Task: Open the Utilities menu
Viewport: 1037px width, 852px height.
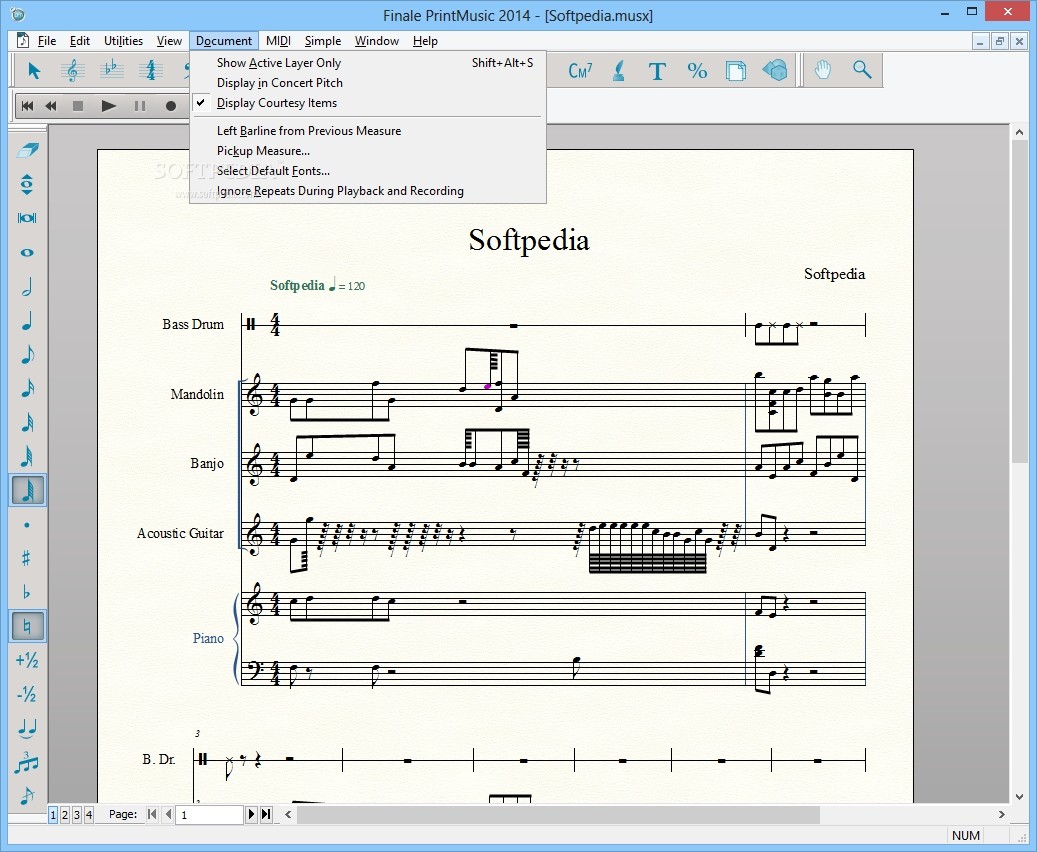Action: (123, 41)
